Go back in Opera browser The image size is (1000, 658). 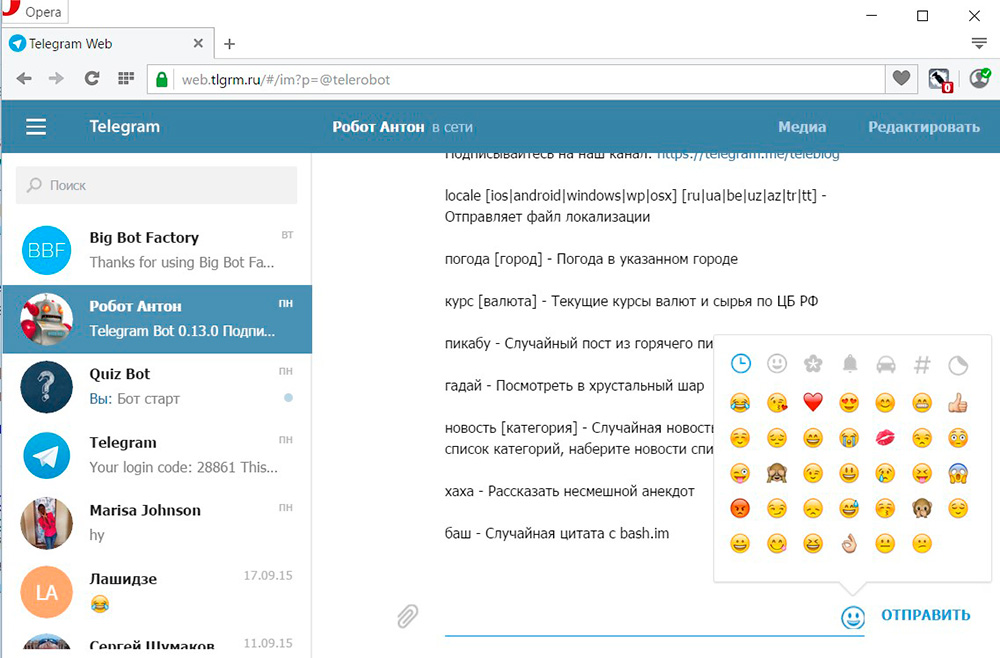(x=24, y=78)
